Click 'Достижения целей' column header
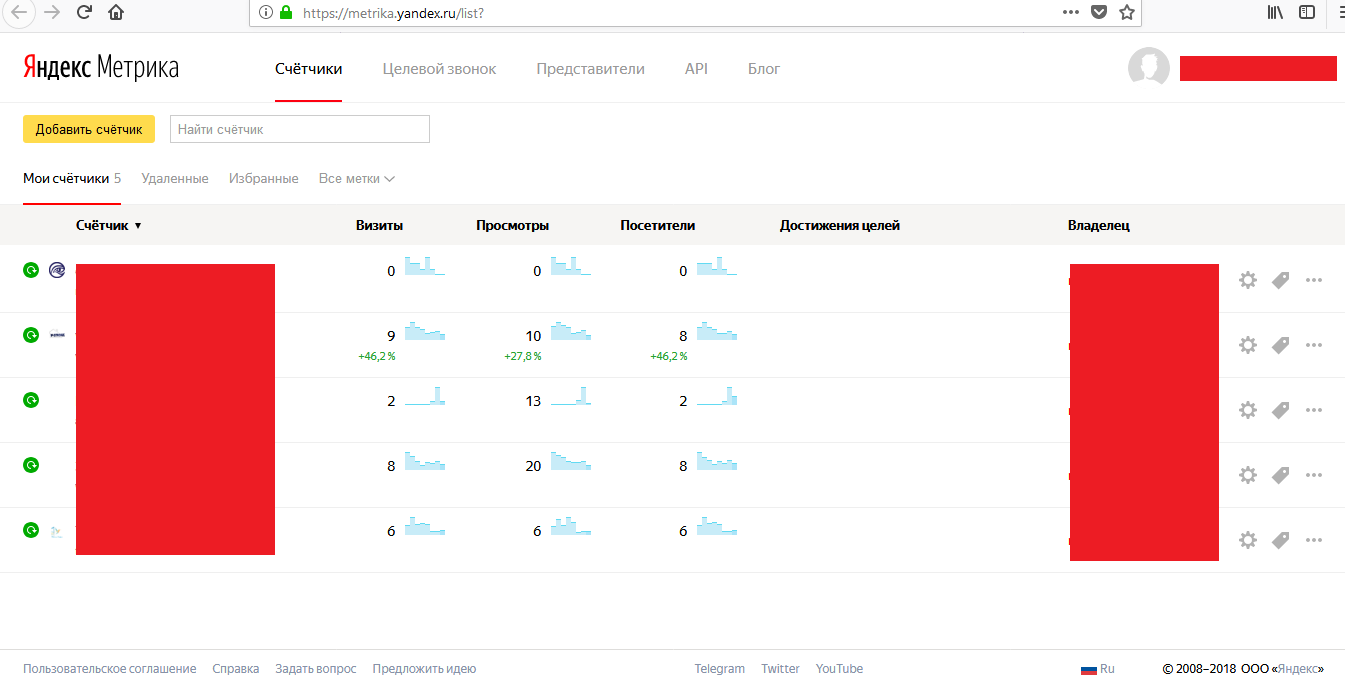Viewport: 1345px width, 675px height. click(x=840, y=225)
